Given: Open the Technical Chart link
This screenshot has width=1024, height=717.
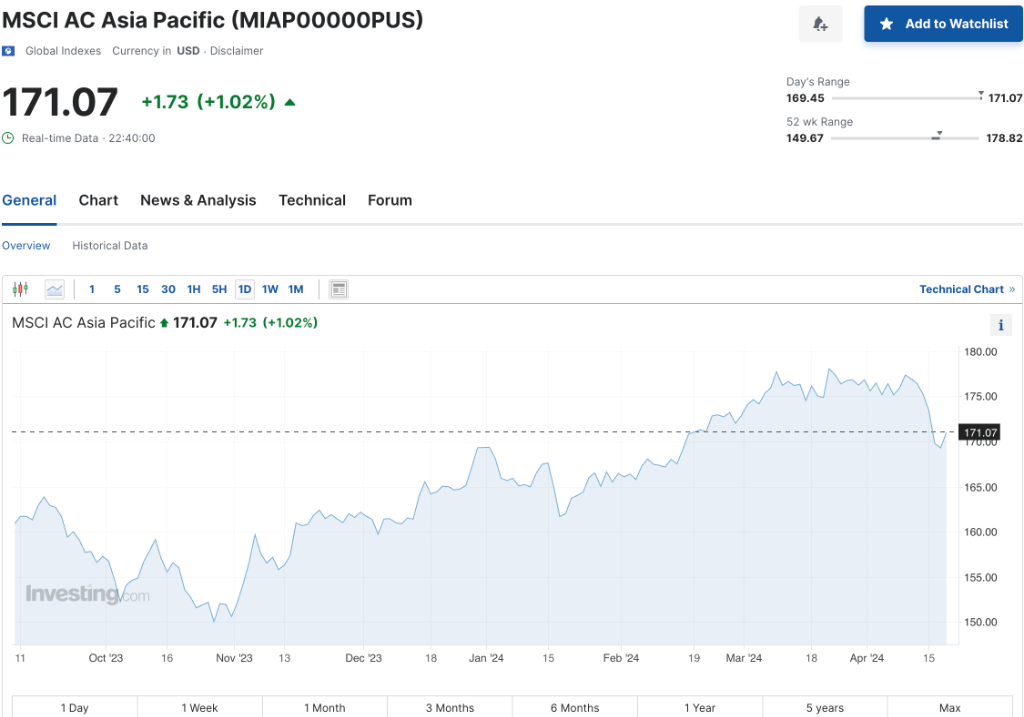Looking at the screenshot, I should tap(967, 289).
